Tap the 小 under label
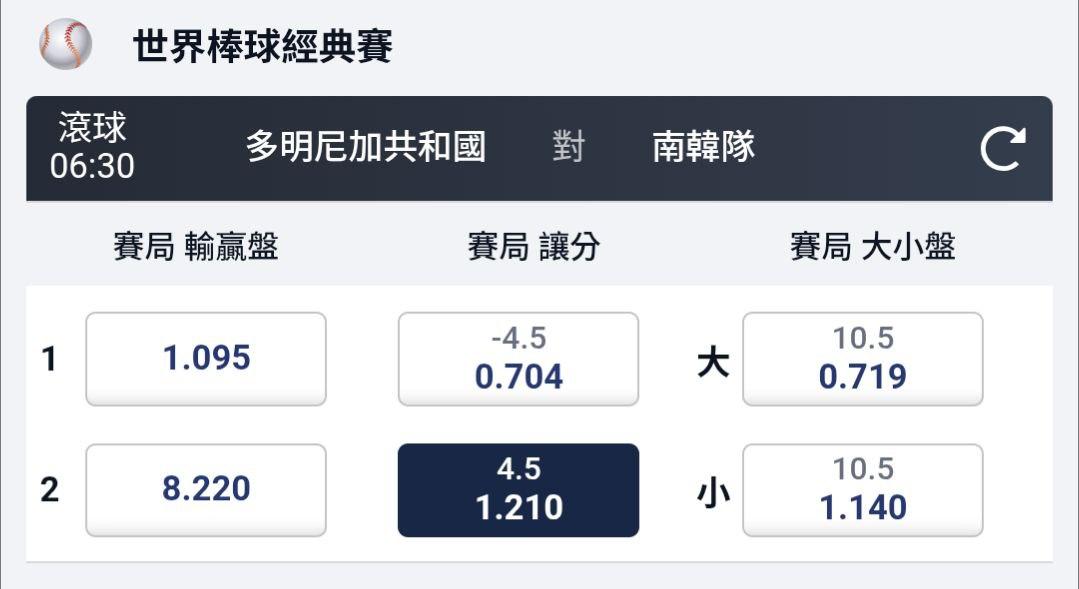The width and height of the screenshot is (1079, 589). click(x=713, y=492)
